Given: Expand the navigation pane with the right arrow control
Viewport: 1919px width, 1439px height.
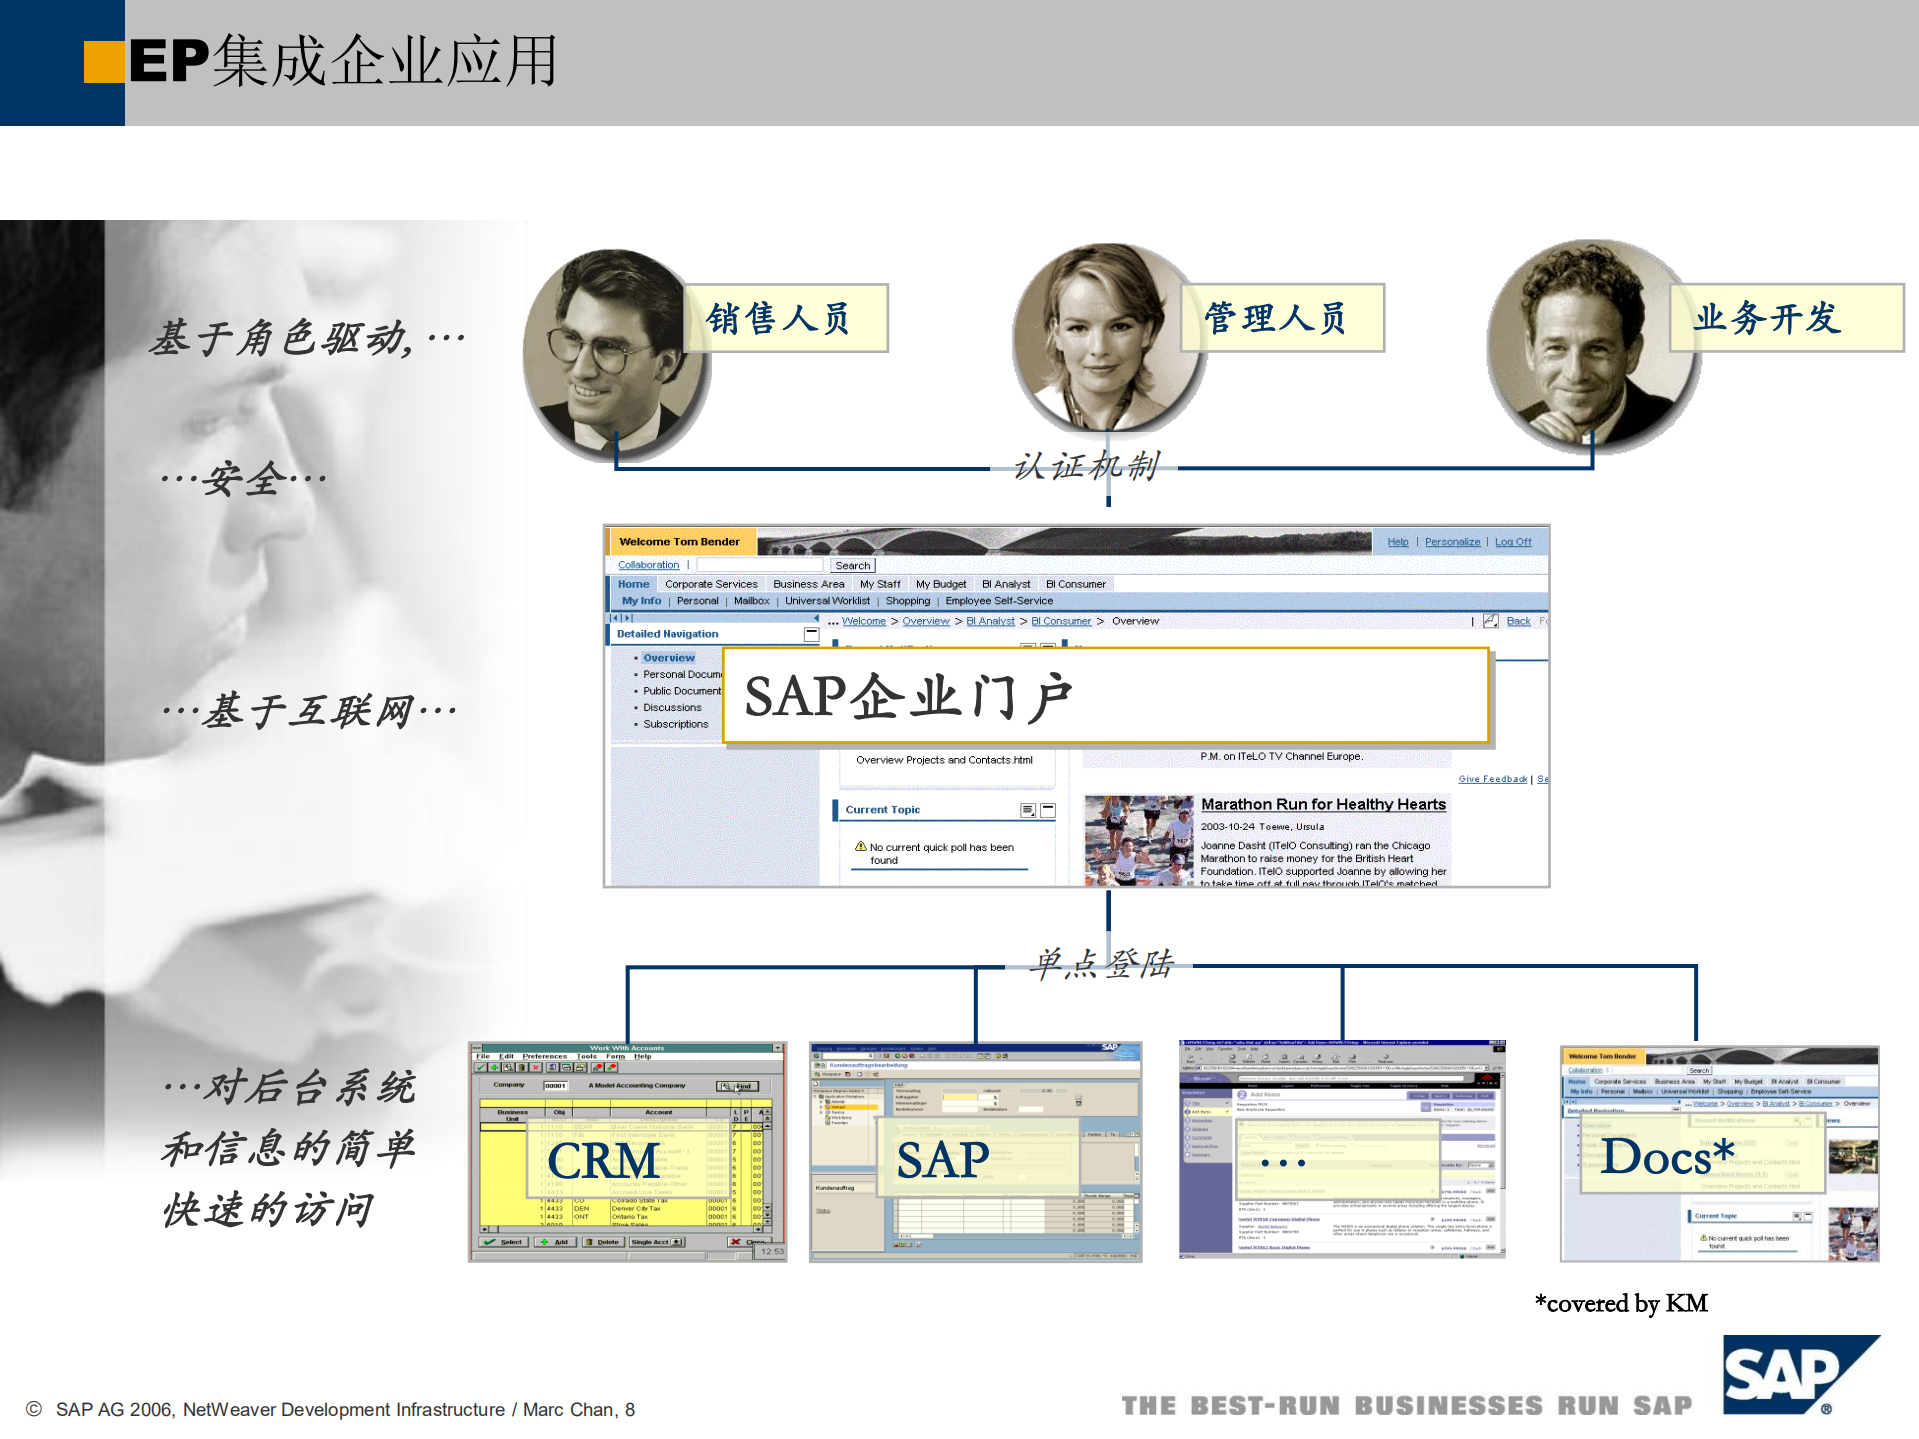Looking at the screenshot, I should coord(627,617).
